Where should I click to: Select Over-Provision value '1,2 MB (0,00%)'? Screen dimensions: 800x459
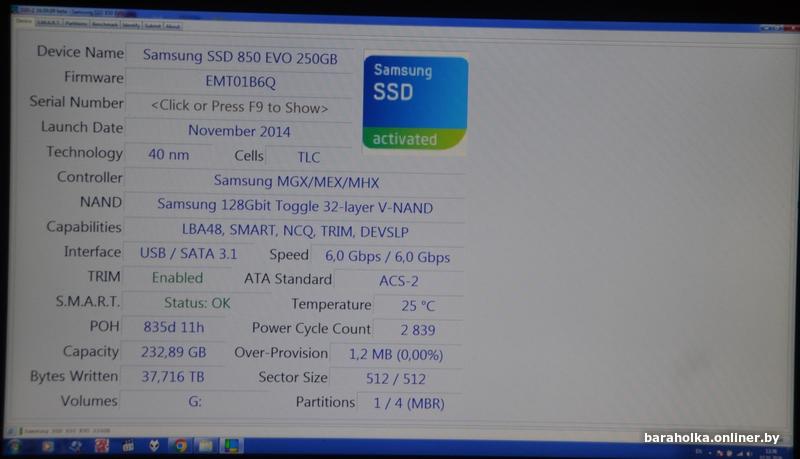pos(395,354)
